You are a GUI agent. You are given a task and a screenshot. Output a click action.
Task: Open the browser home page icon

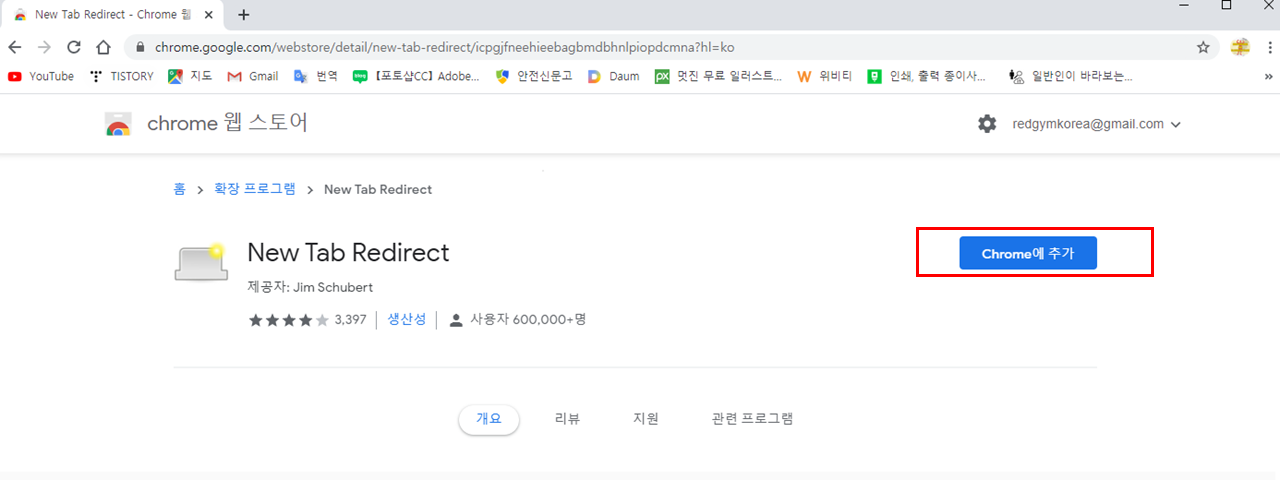(103, 47)
